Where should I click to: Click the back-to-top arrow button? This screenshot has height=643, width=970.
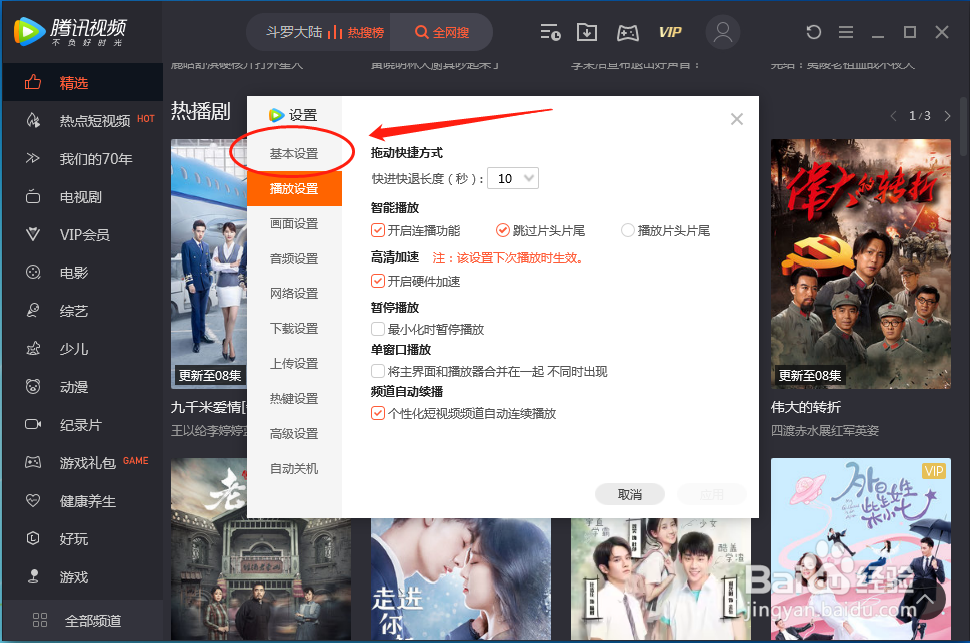coord(925,598)
